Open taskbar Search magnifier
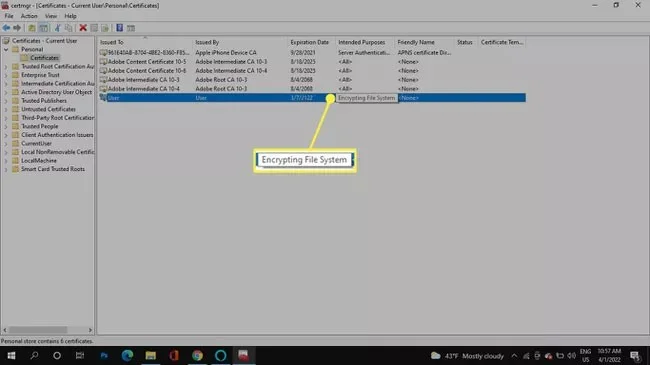650x365 pixels. pos(34,356)
